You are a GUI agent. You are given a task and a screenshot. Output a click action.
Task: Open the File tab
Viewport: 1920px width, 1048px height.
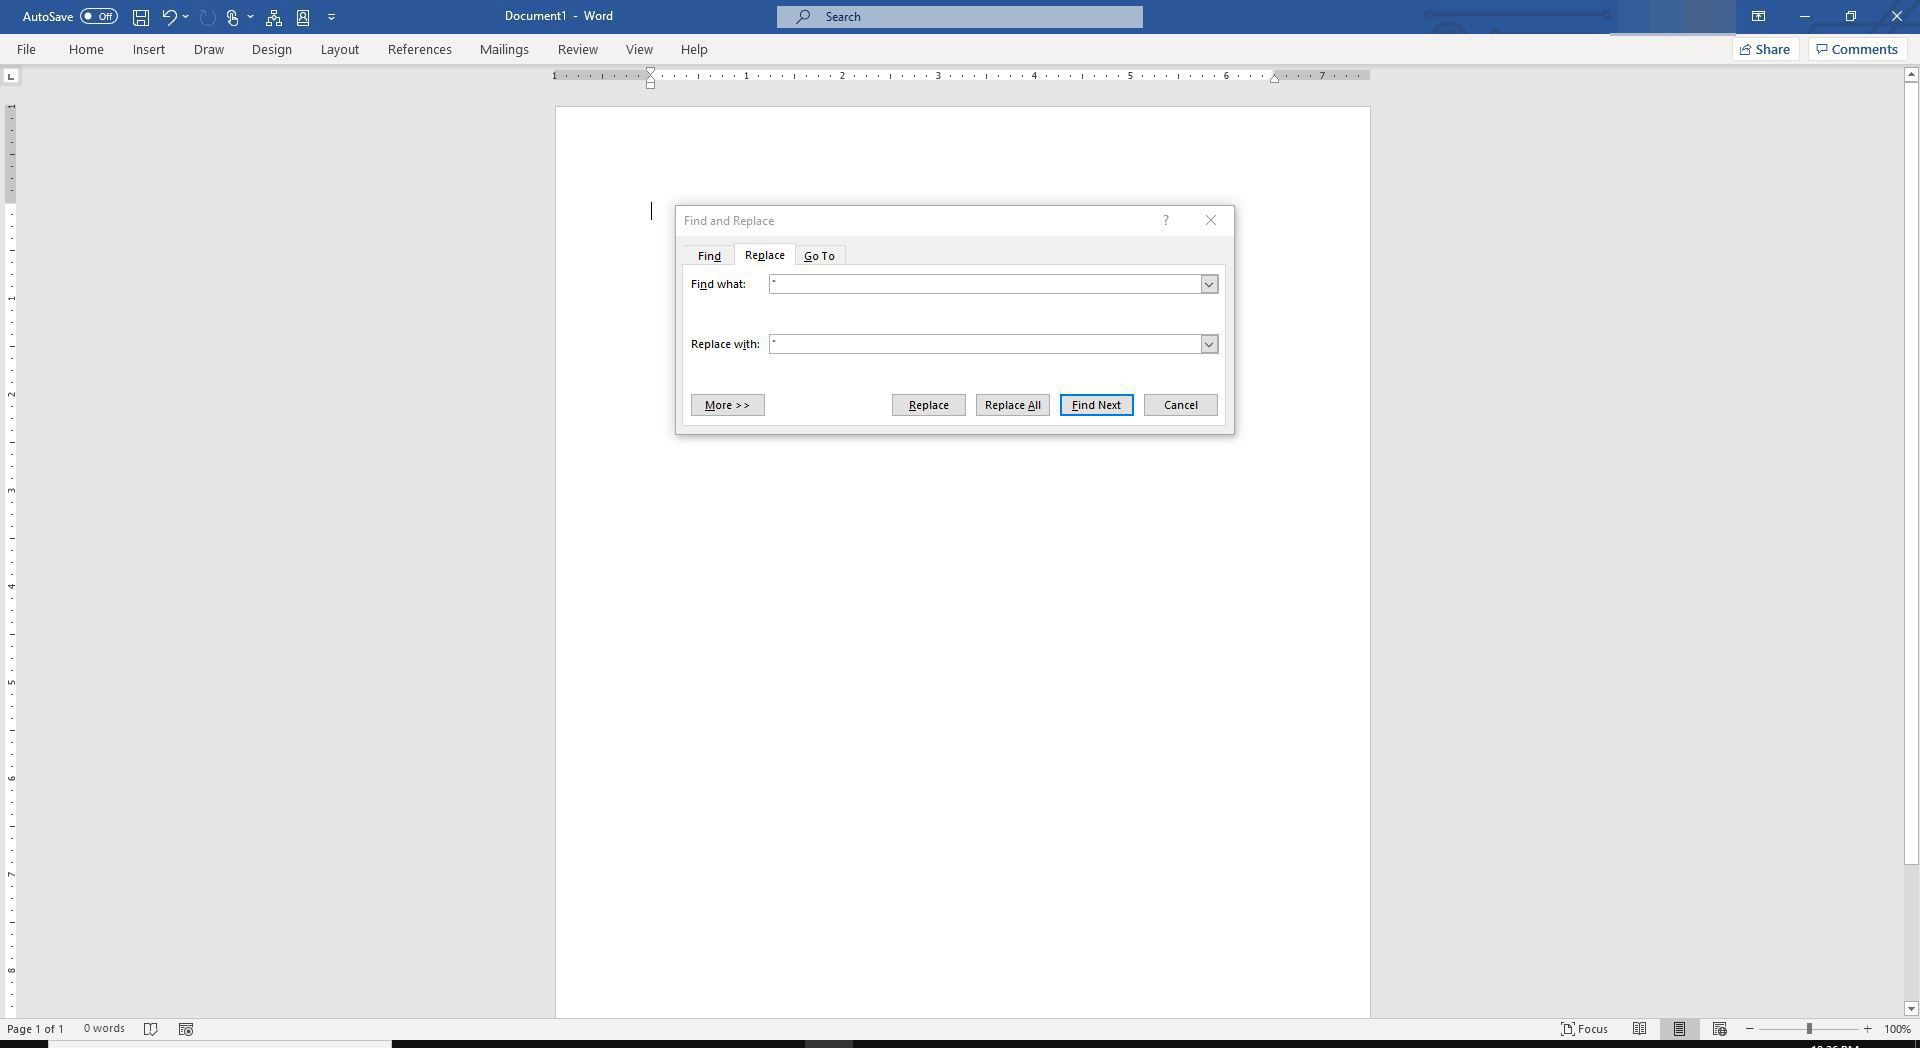[x=26, y=49]
